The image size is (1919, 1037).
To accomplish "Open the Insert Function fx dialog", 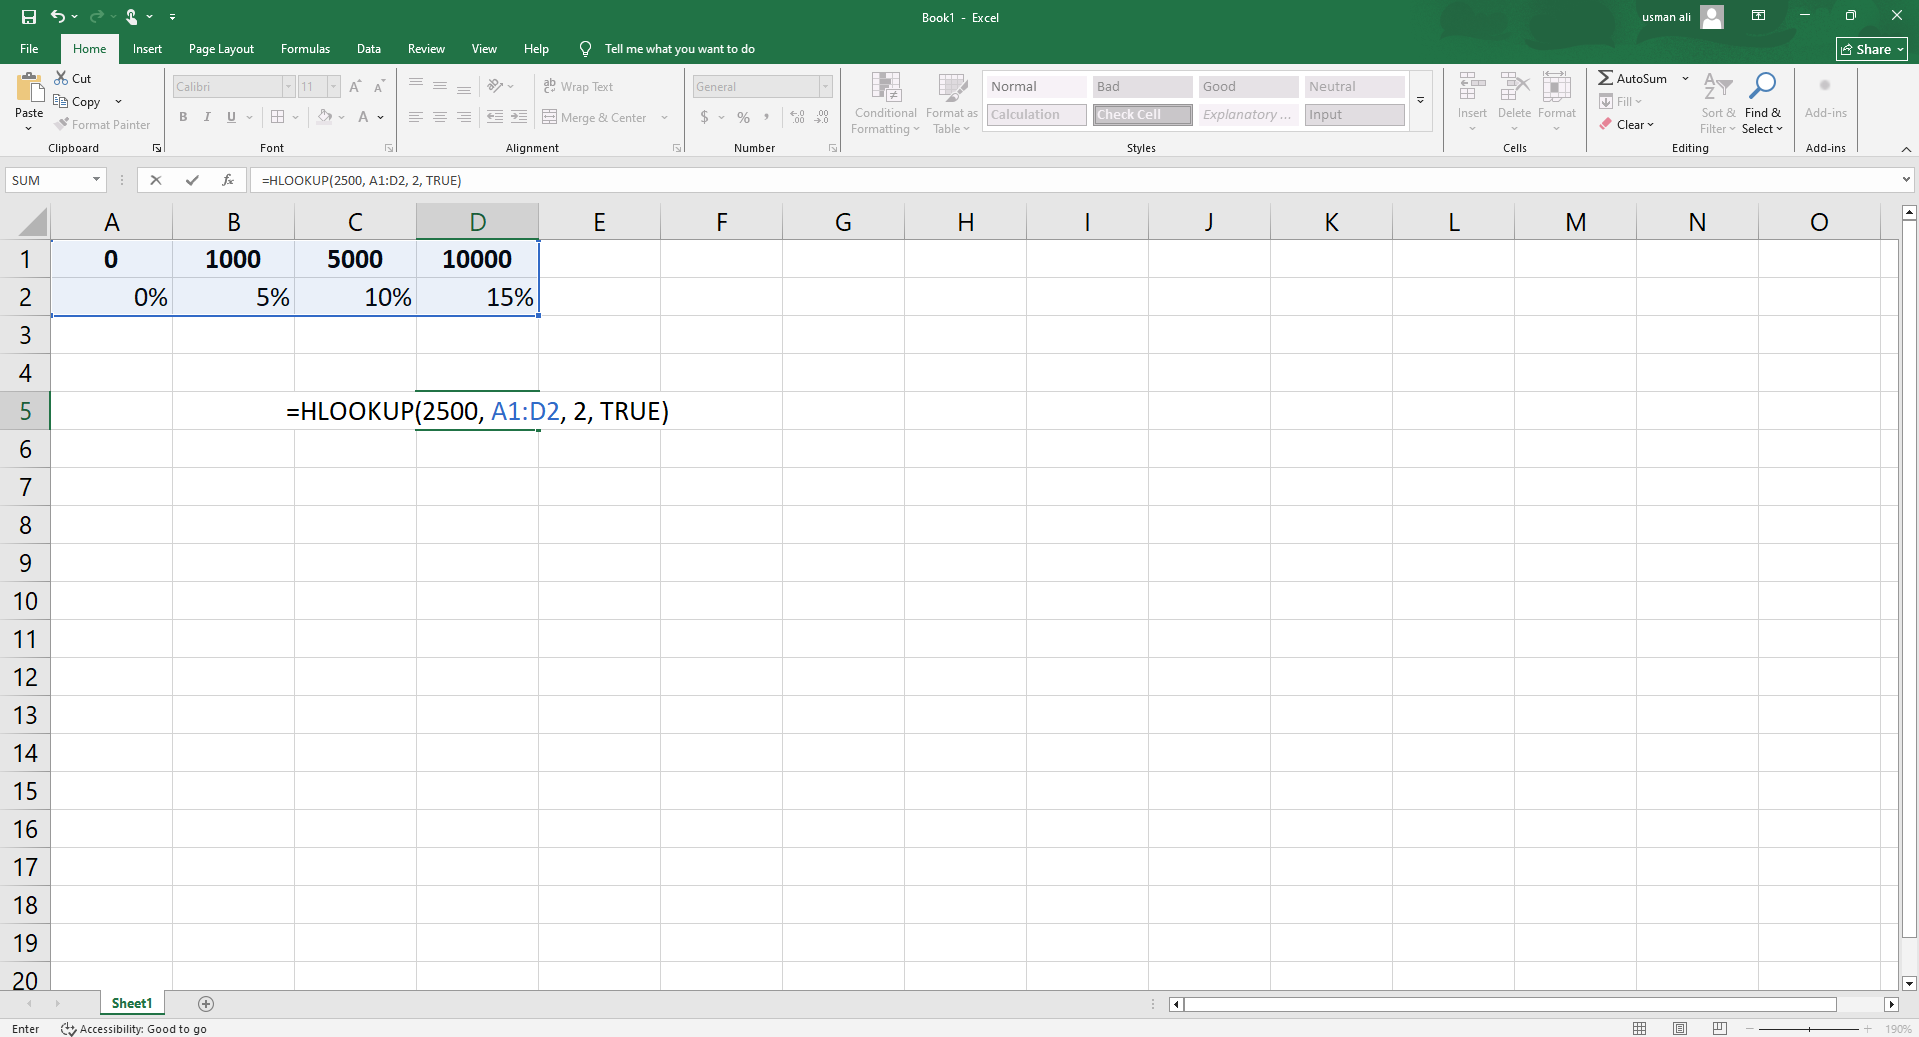I will coord(228,180).
